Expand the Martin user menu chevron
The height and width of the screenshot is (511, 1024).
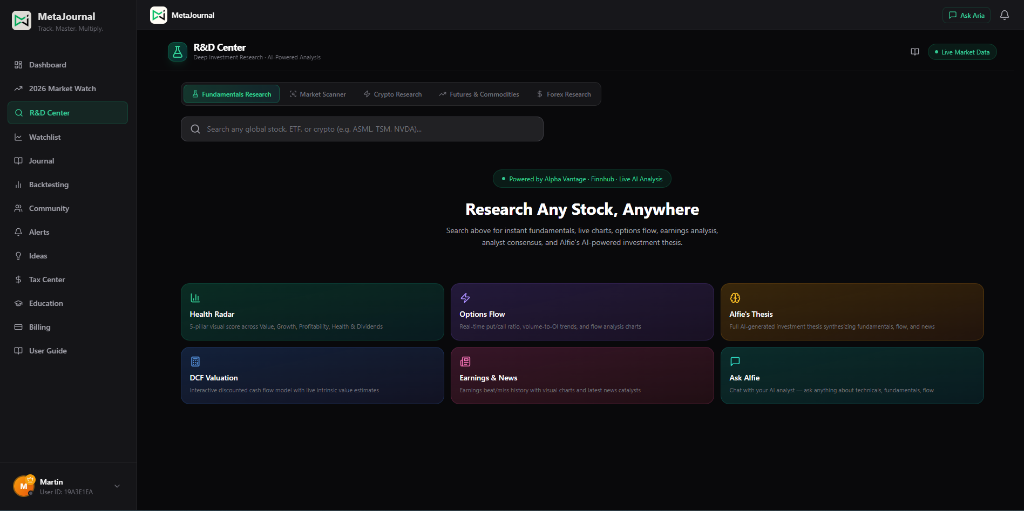coord(117,486)
